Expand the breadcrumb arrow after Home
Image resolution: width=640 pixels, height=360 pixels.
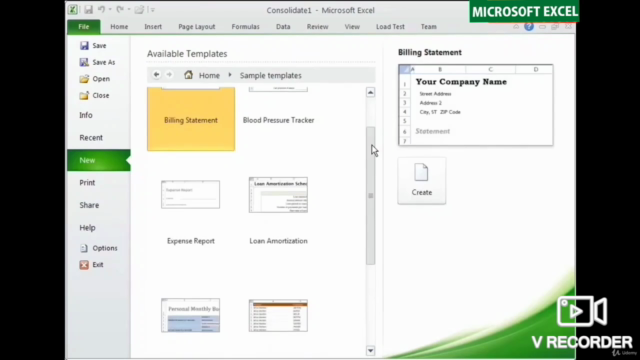click(x=230, y=75)
